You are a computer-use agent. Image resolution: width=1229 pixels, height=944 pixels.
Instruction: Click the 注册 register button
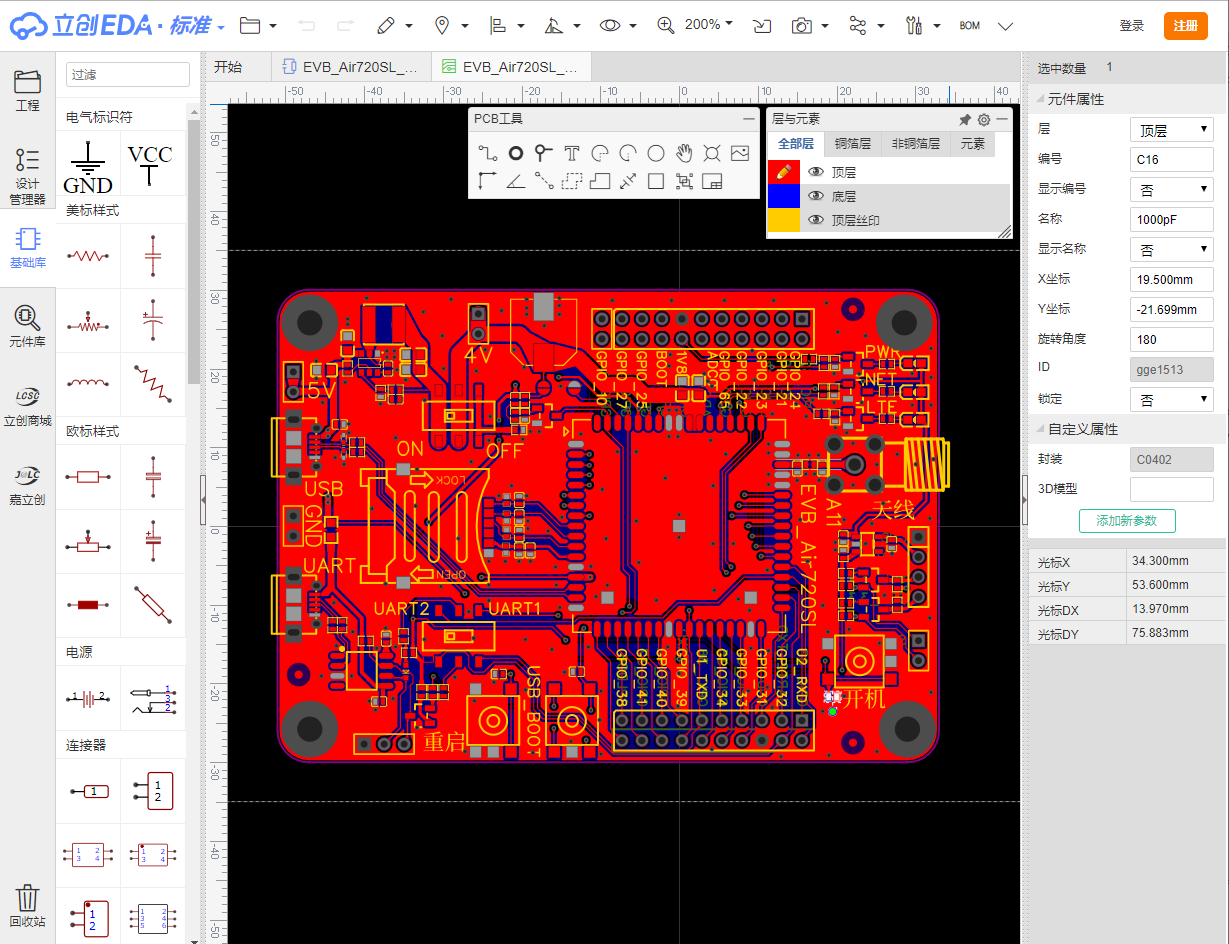point(1186,26)
